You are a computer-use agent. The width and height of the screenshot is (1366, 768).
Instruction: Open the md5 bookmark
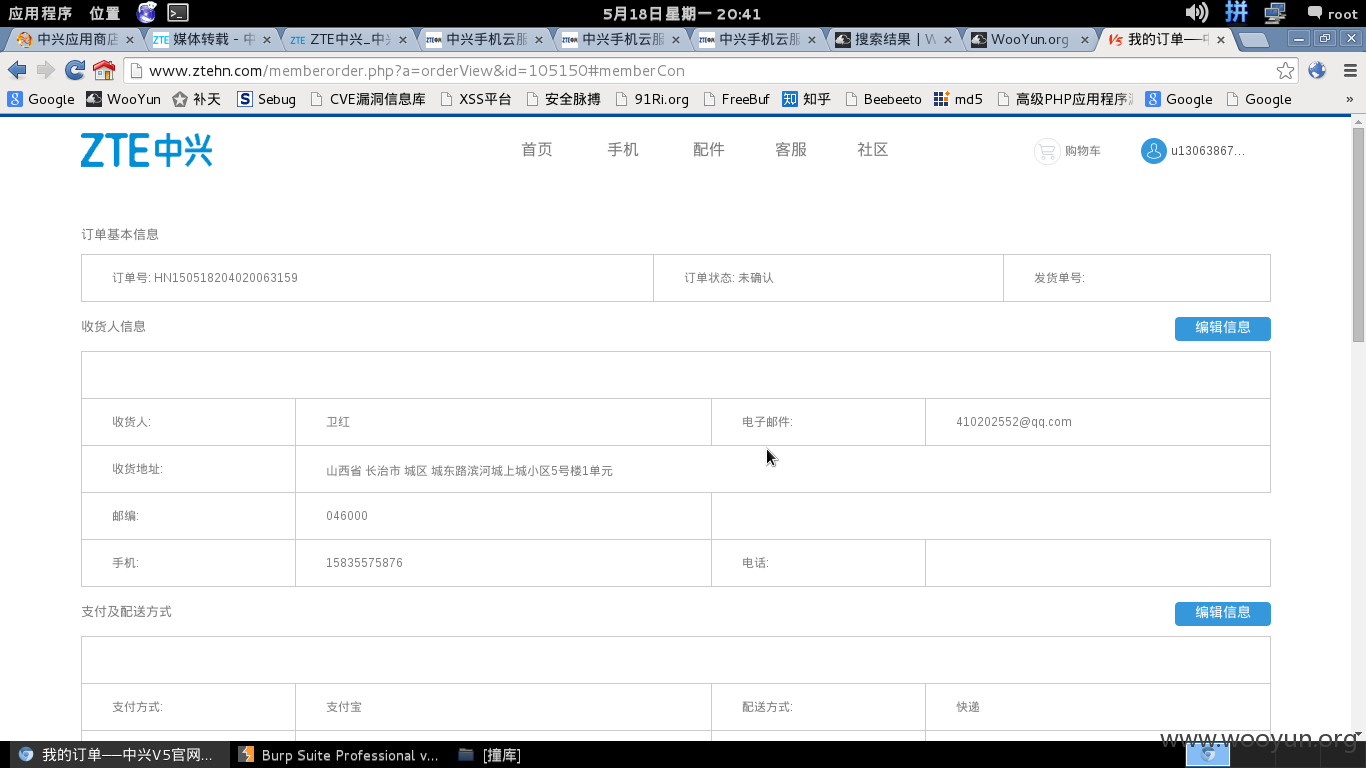click(959, 99)
